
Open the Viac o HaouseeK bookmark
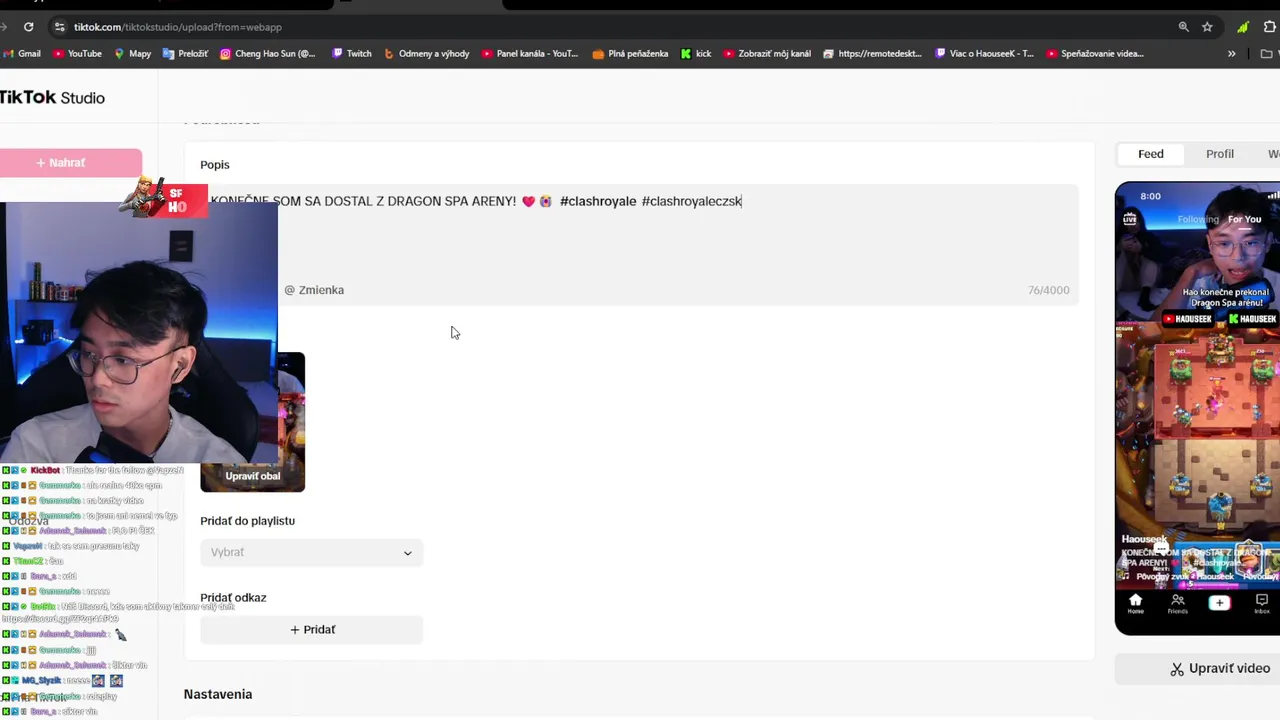(x=984, y=54)
